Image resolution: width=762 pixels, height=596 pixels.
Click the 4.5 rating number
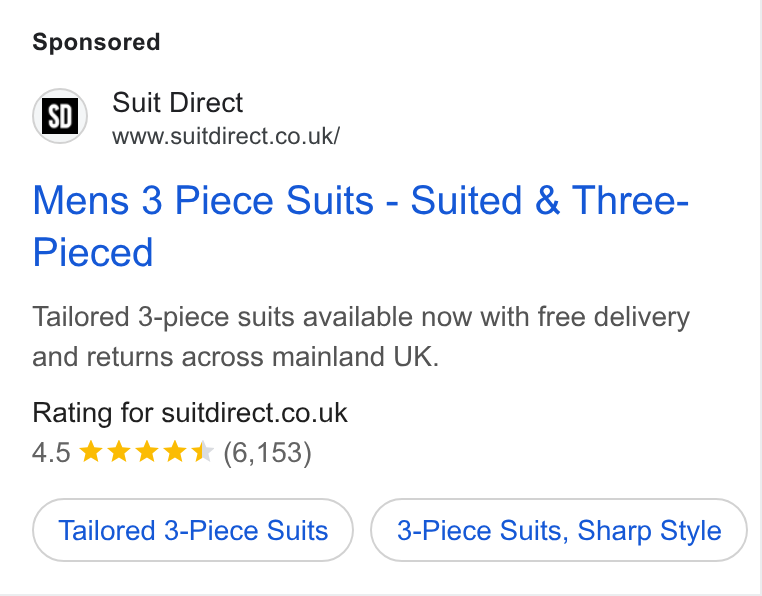pyautogui.click(x=51, y=453)
